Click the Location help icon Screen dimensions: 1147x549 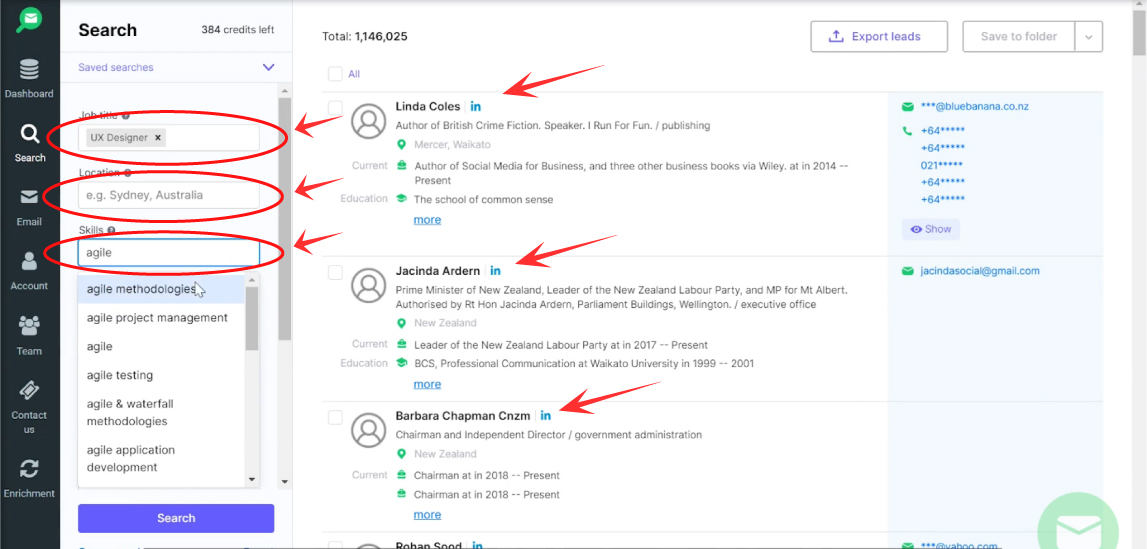coord(127,173)
